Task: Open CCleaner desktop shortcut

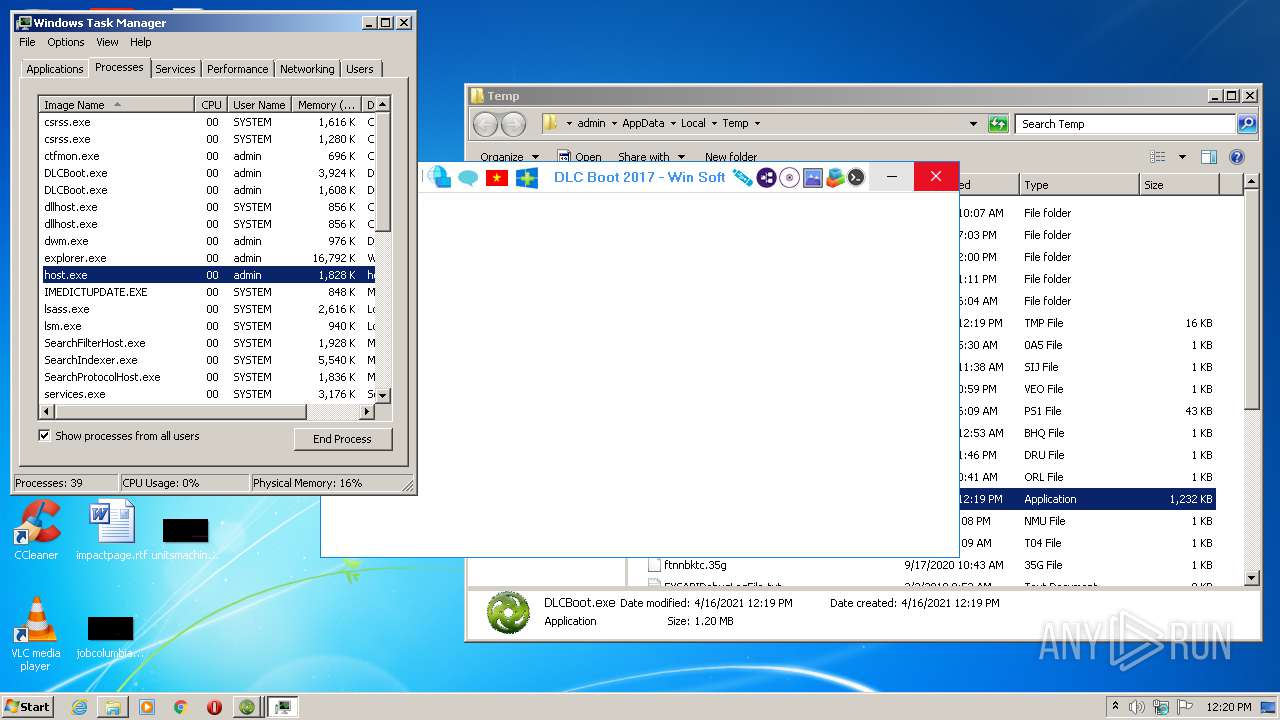Action: [x=36, y=530]
